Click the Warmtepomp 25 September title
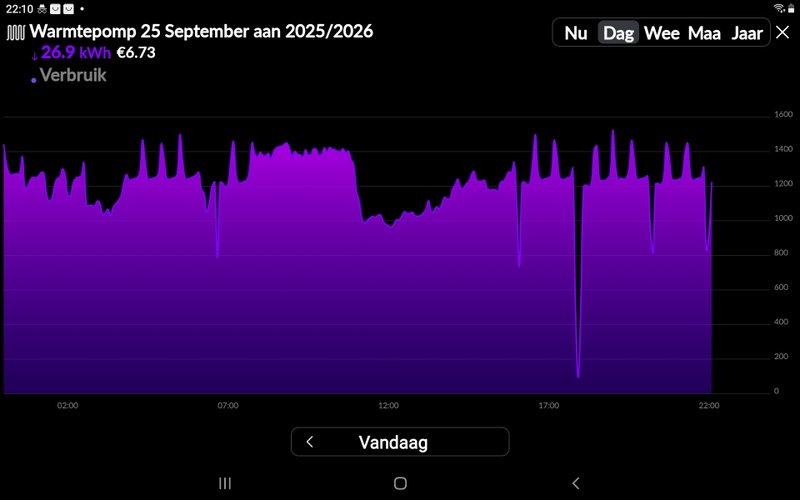This screenshot has width=800, height=500. 201,31
